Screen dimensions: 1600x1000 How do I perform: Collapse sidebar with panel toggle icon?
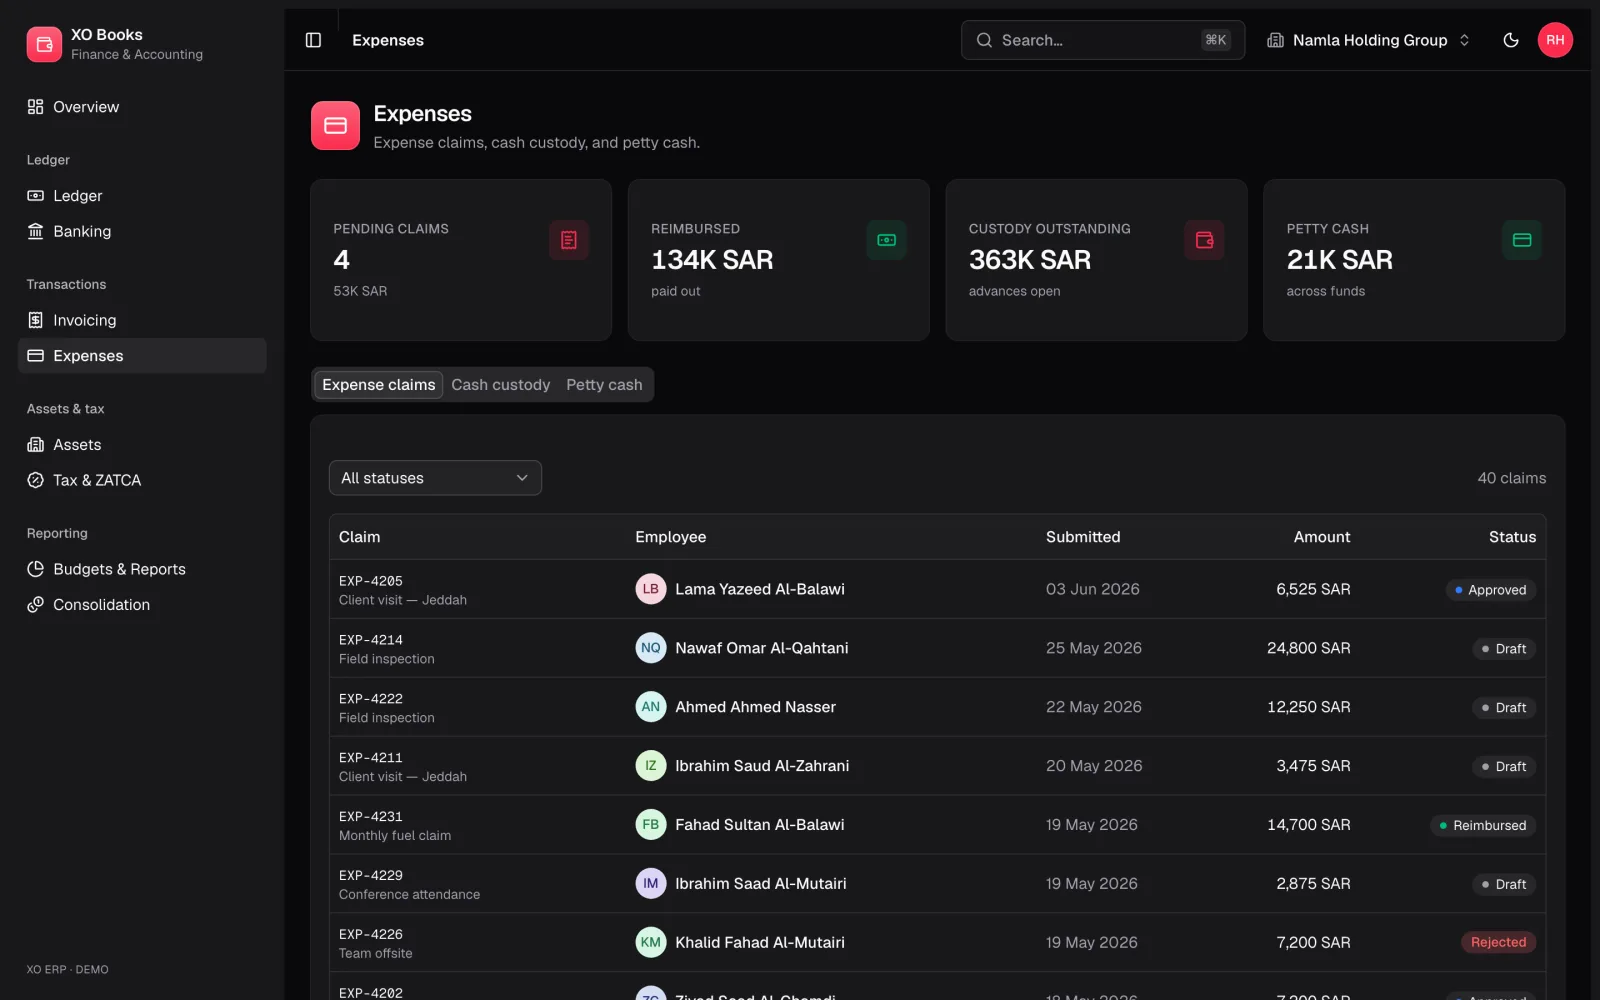click(x=313, y=40)
